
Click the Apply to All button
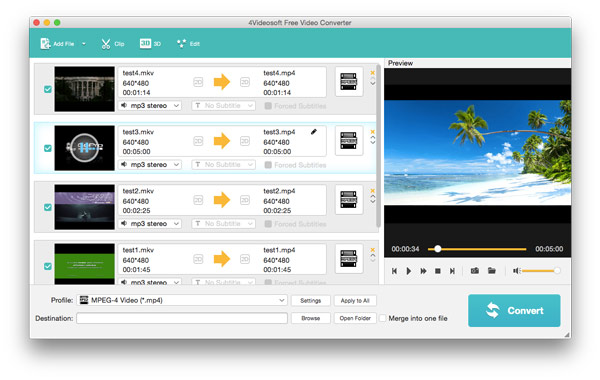355,300
